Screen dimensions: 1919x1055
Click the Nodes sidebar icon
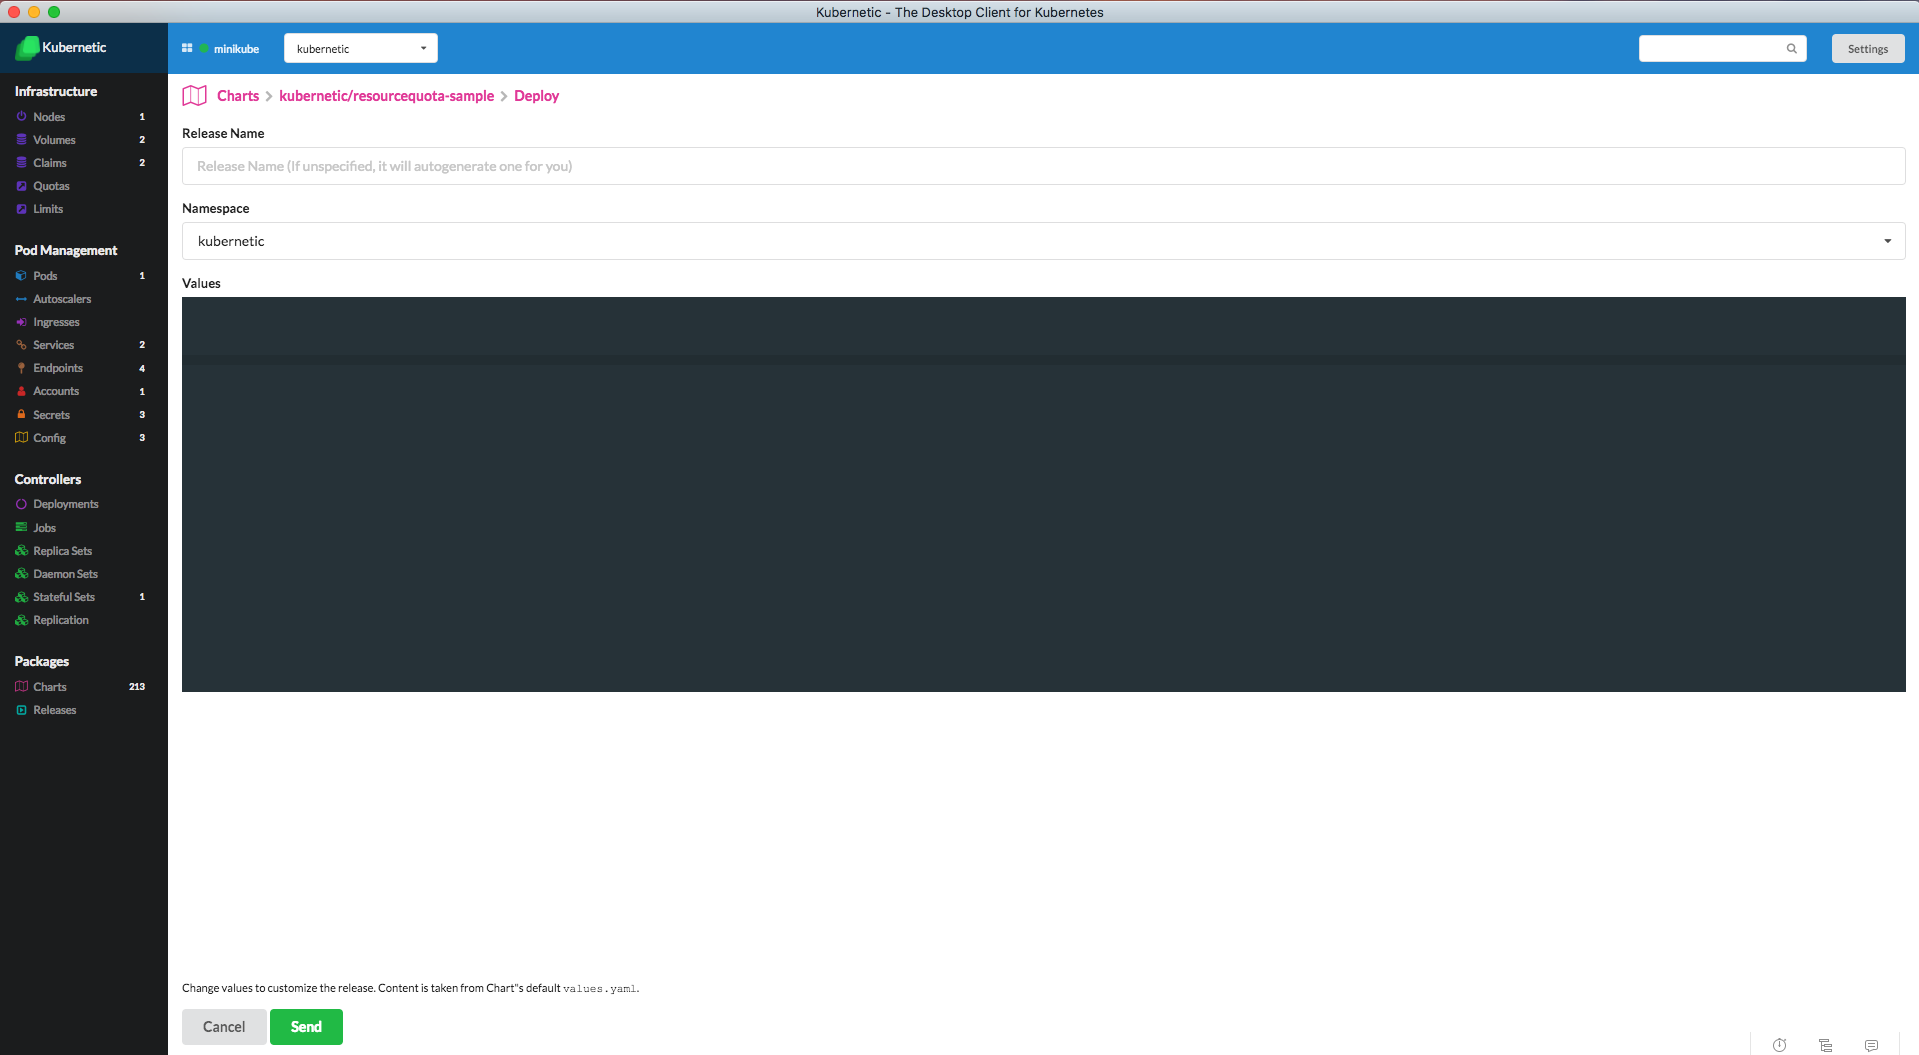point(21,117)
